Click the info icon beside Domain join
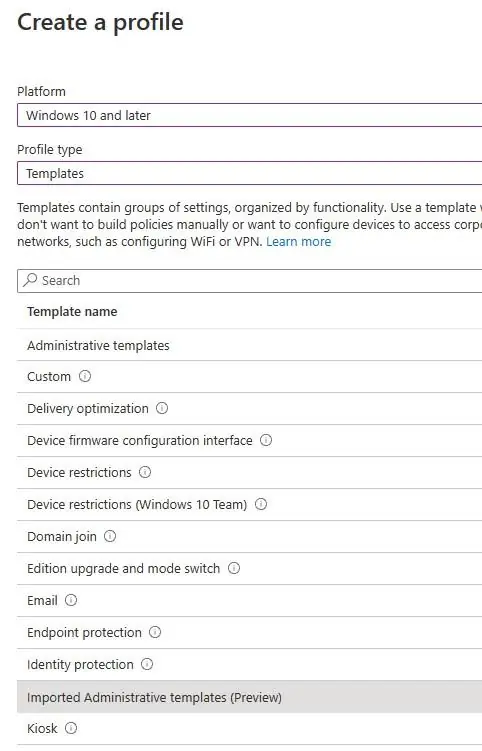 (x=110, y=536)
